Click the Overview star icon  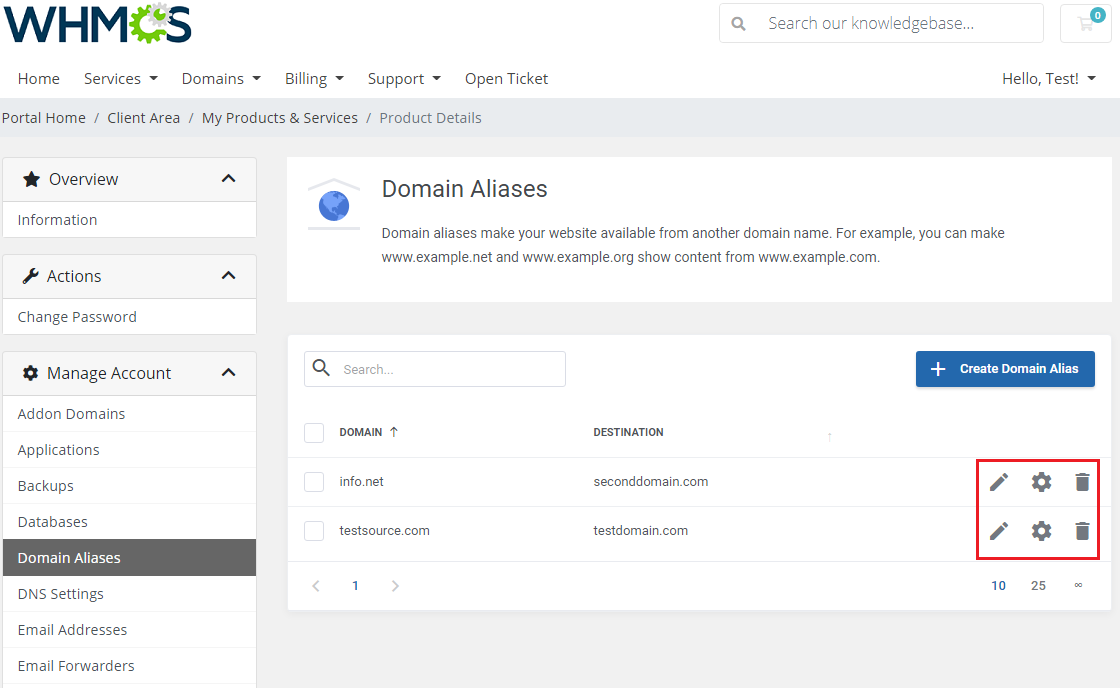(31, 179)
